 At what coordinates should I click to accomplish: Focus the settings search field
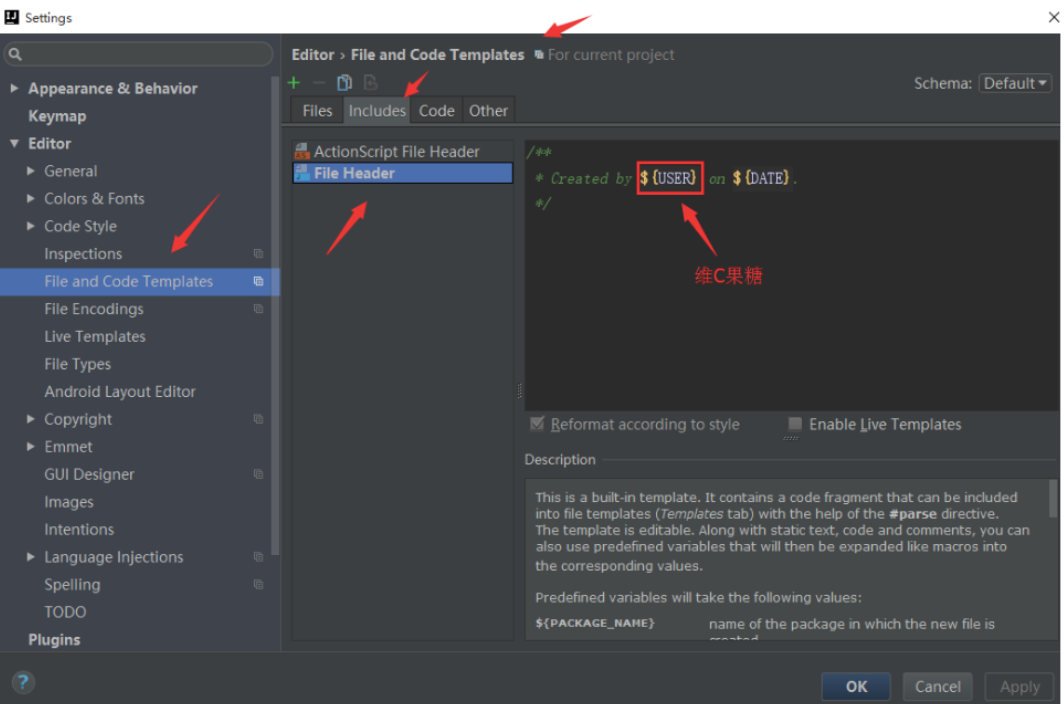[138, 54]
